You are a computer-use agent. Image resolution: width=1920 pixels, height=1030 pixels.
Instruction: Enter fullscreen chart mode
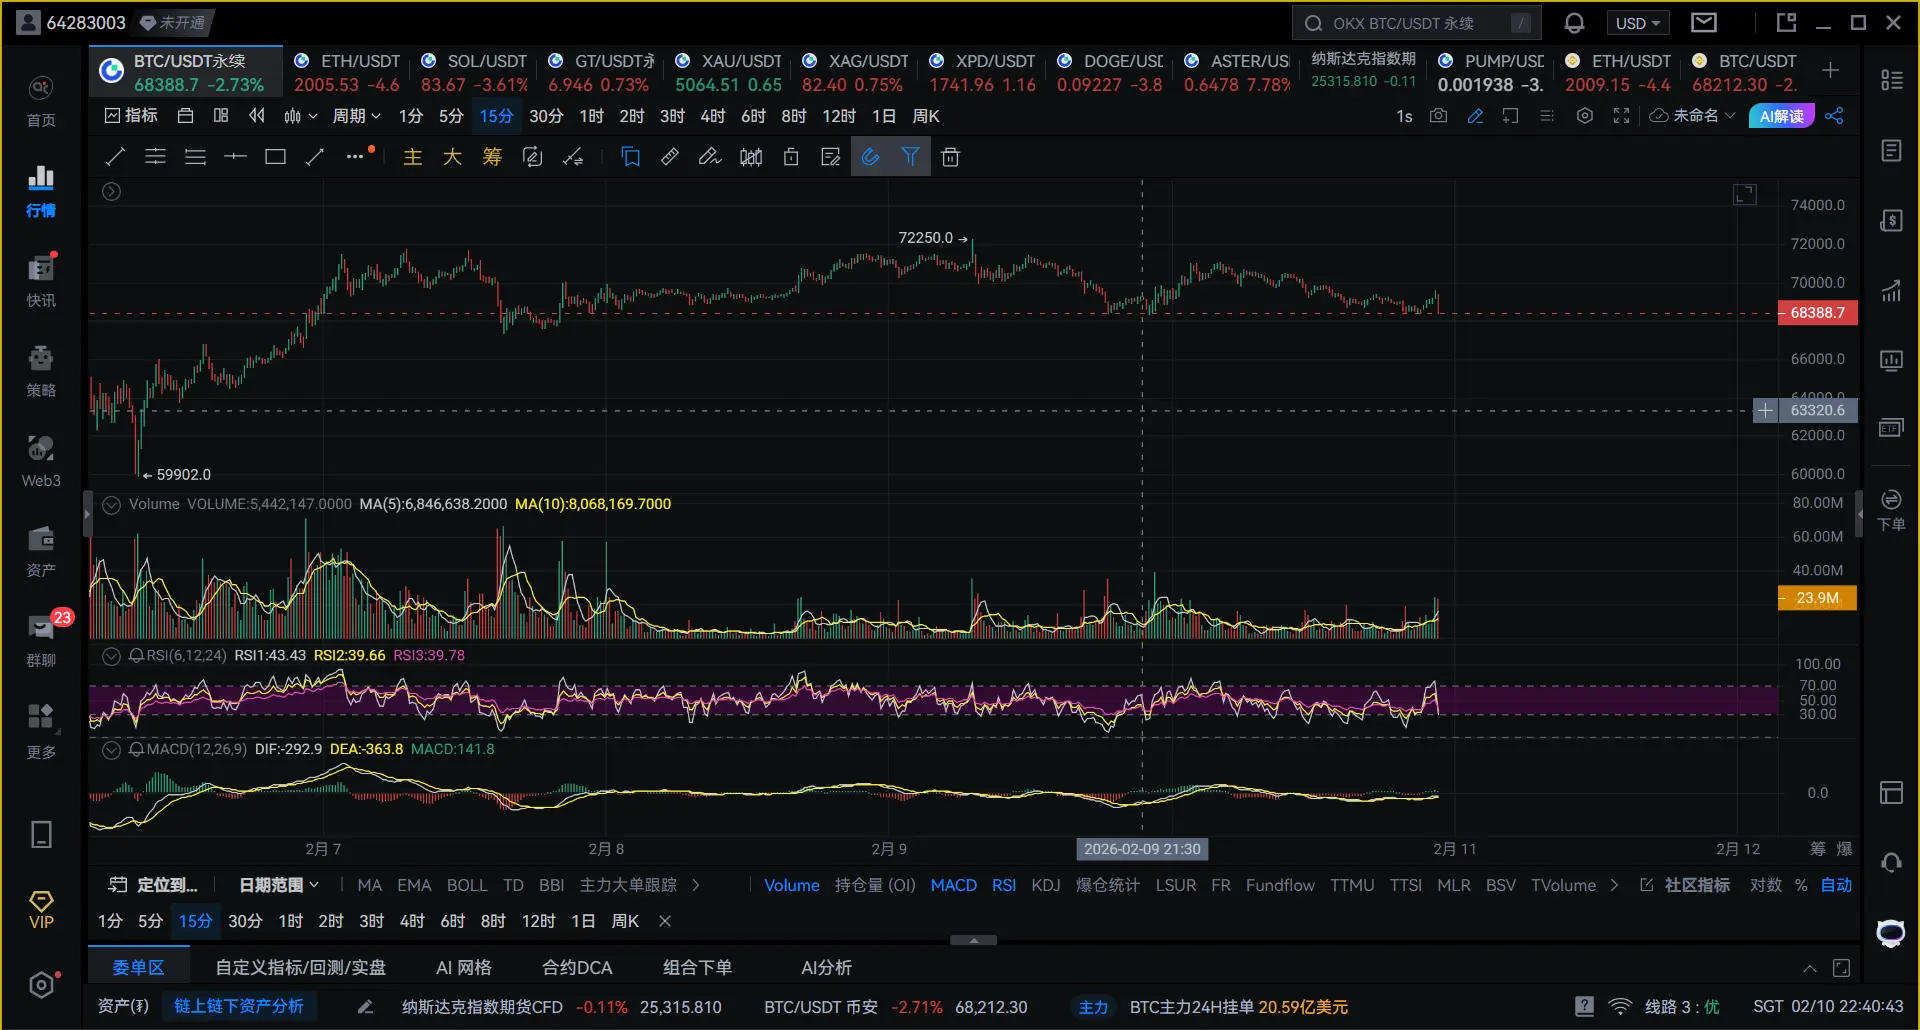click(1622, 116)
